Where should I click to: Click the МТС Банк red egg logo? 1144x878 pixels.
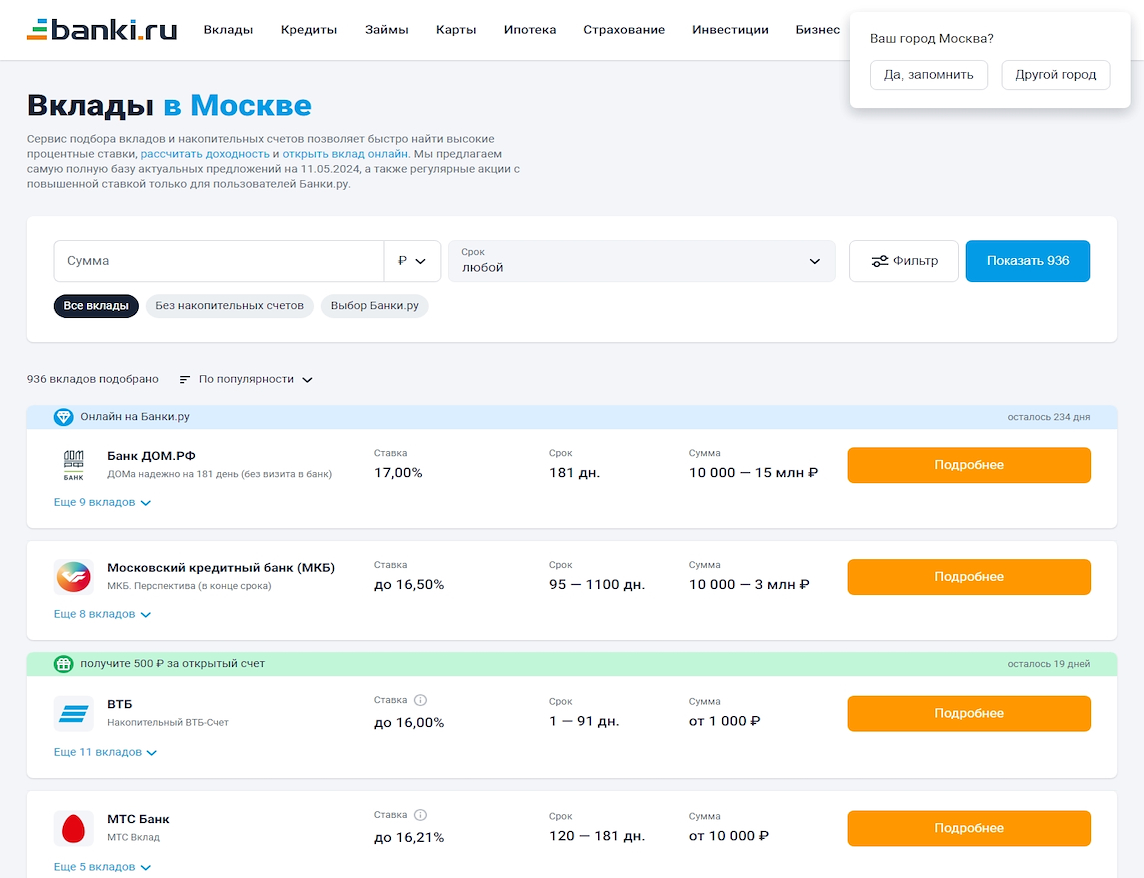[74, 828]
